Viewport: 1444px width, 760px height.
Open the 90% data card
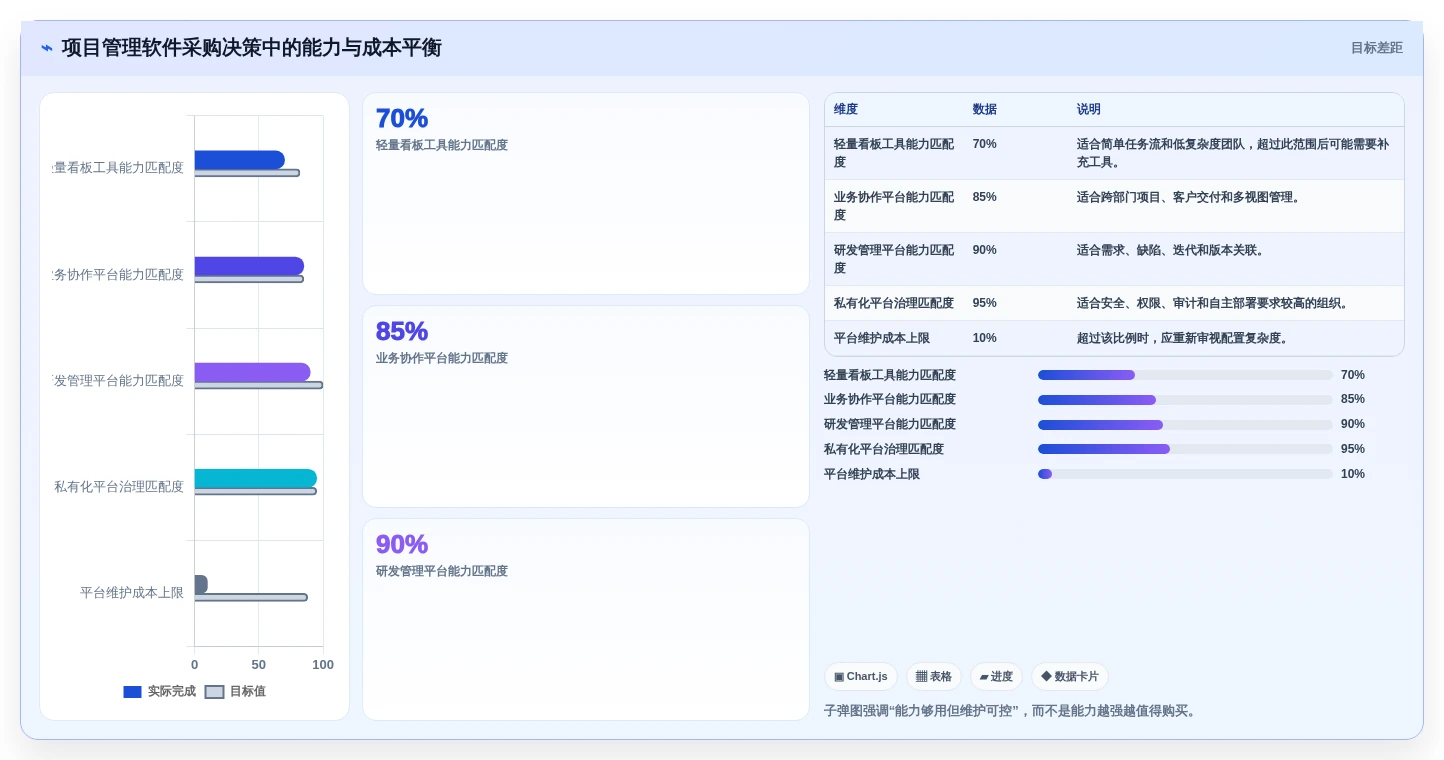[x=585, y=620]
